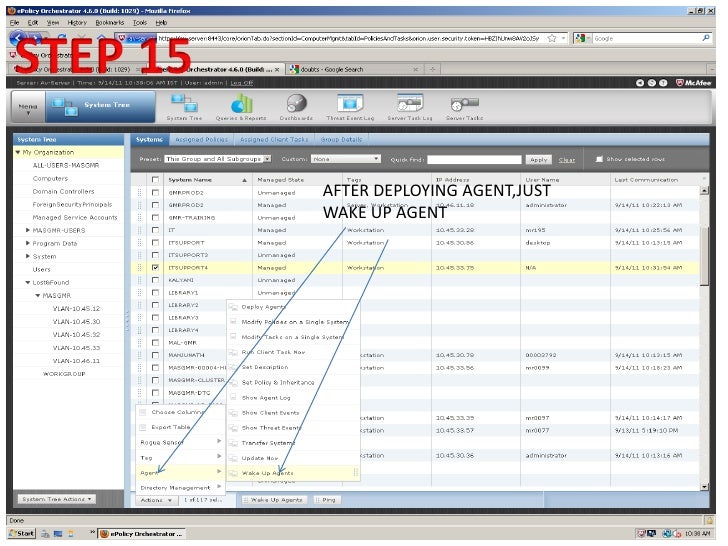Select Run Client Task Now entry
The width and height of the screenshot is (728, 546).
(x=293, y=352)
